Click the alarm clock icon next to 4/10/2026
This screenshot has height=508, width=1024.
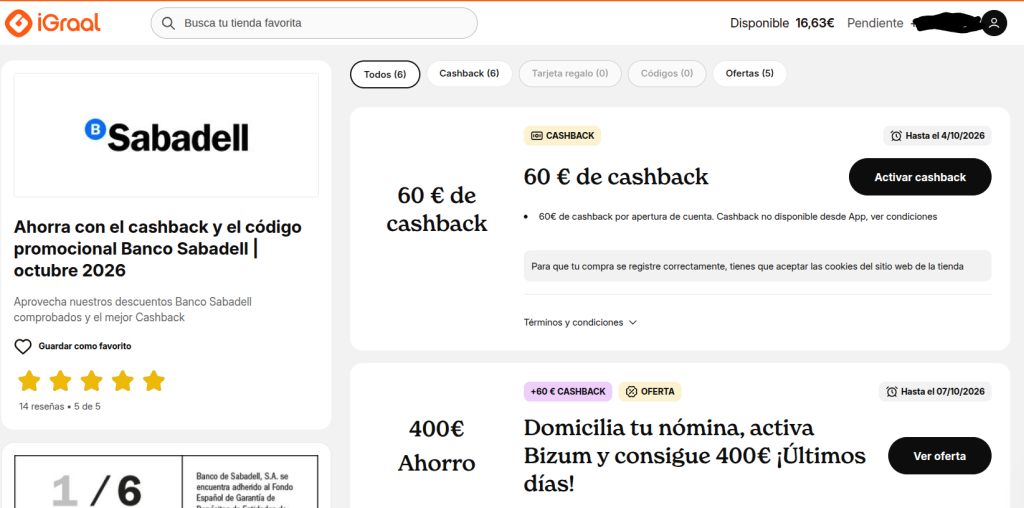[x=896, y=136]
